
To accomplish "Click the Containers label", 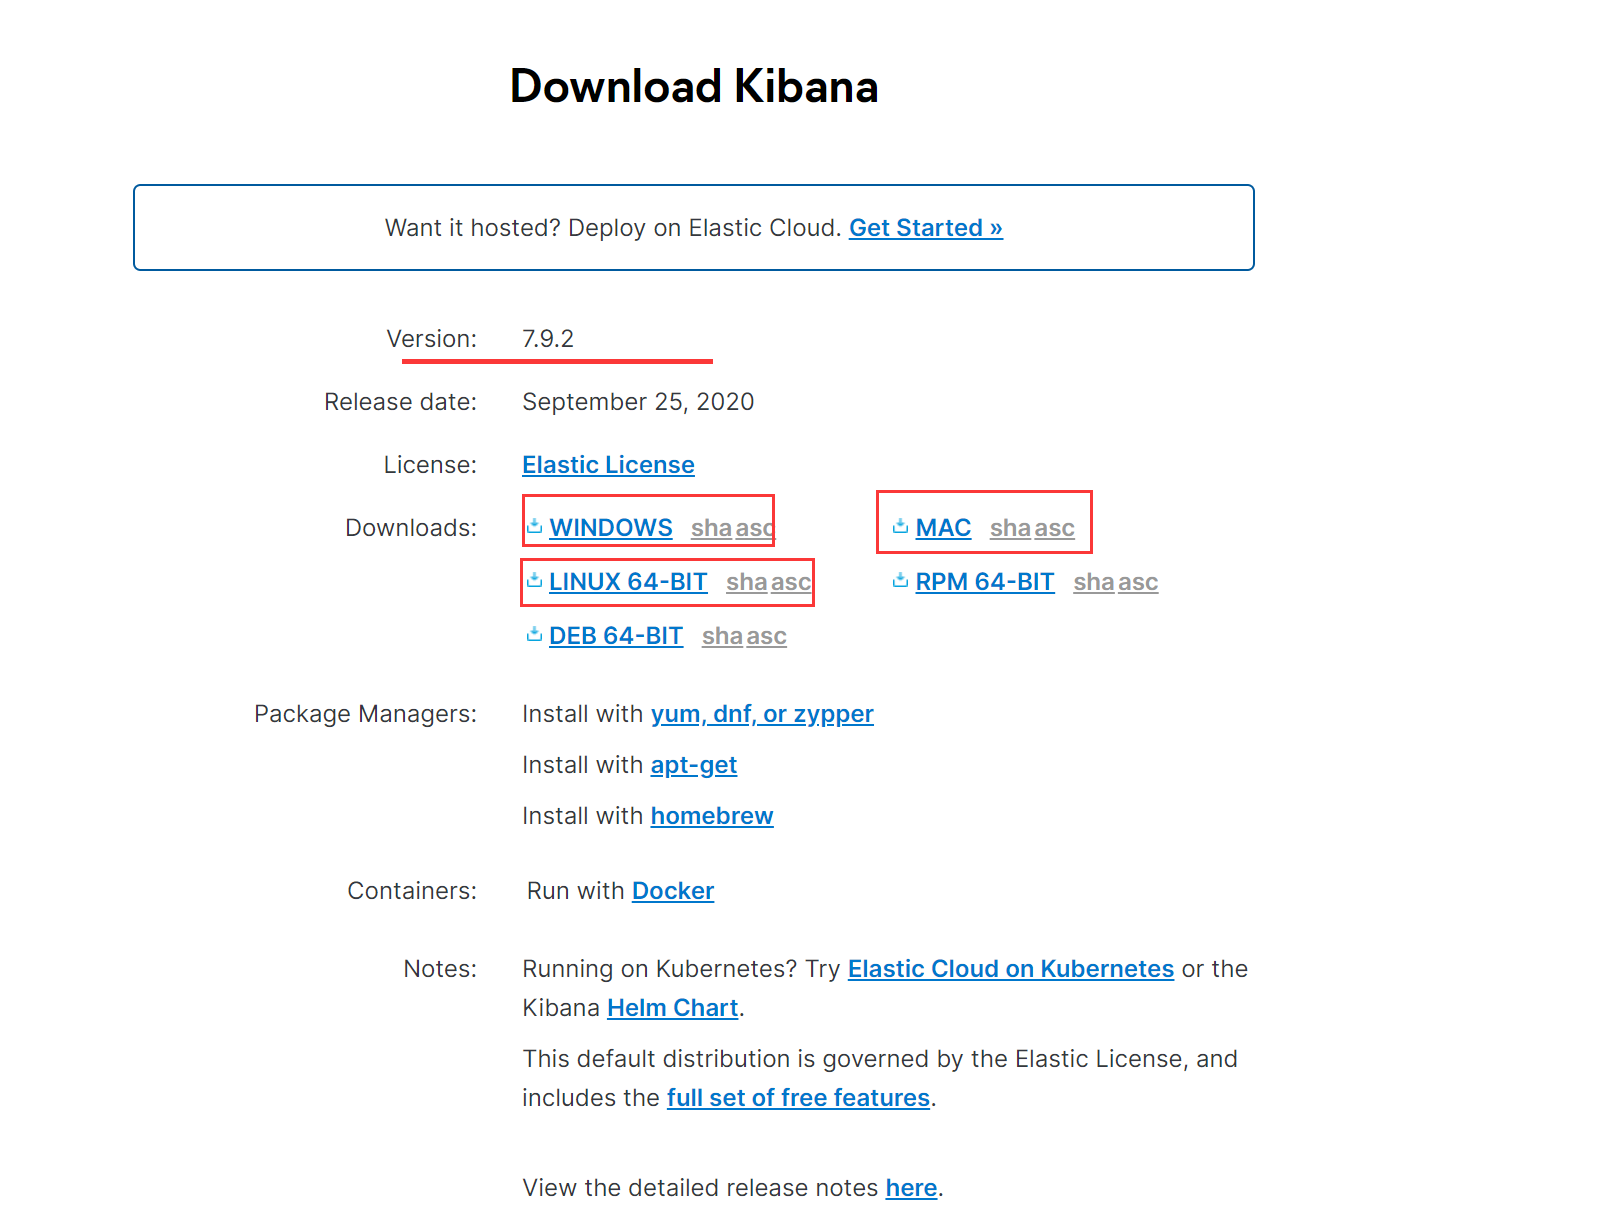I will coord(412,891).
